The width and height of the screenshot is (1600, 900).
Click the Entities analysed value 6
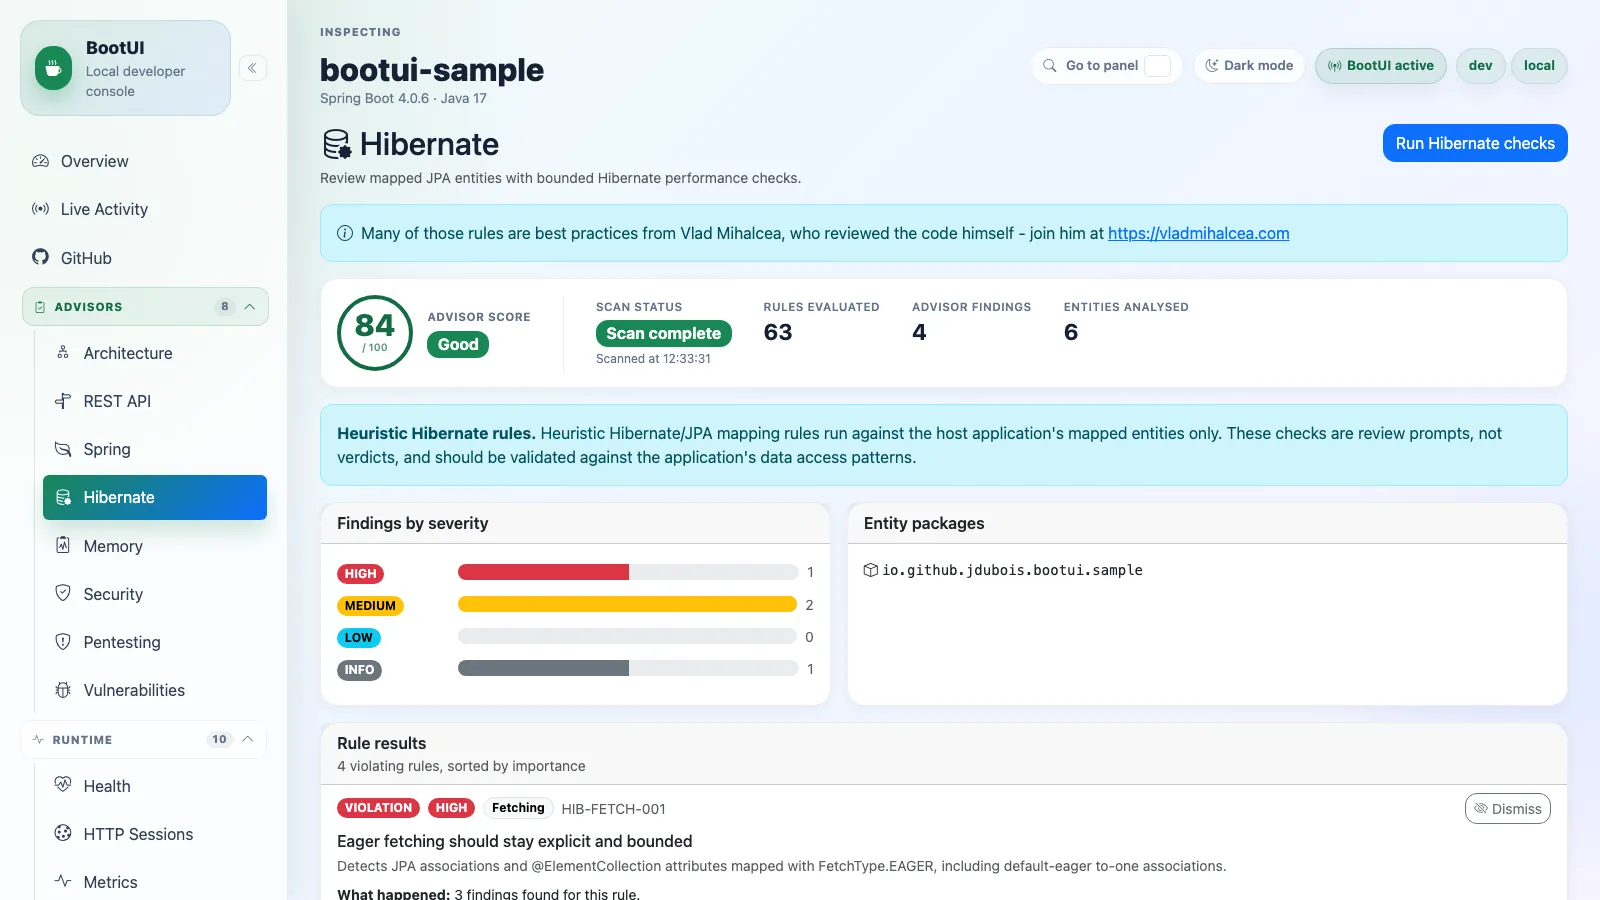pyautogui.click(x=1071, y=332)
